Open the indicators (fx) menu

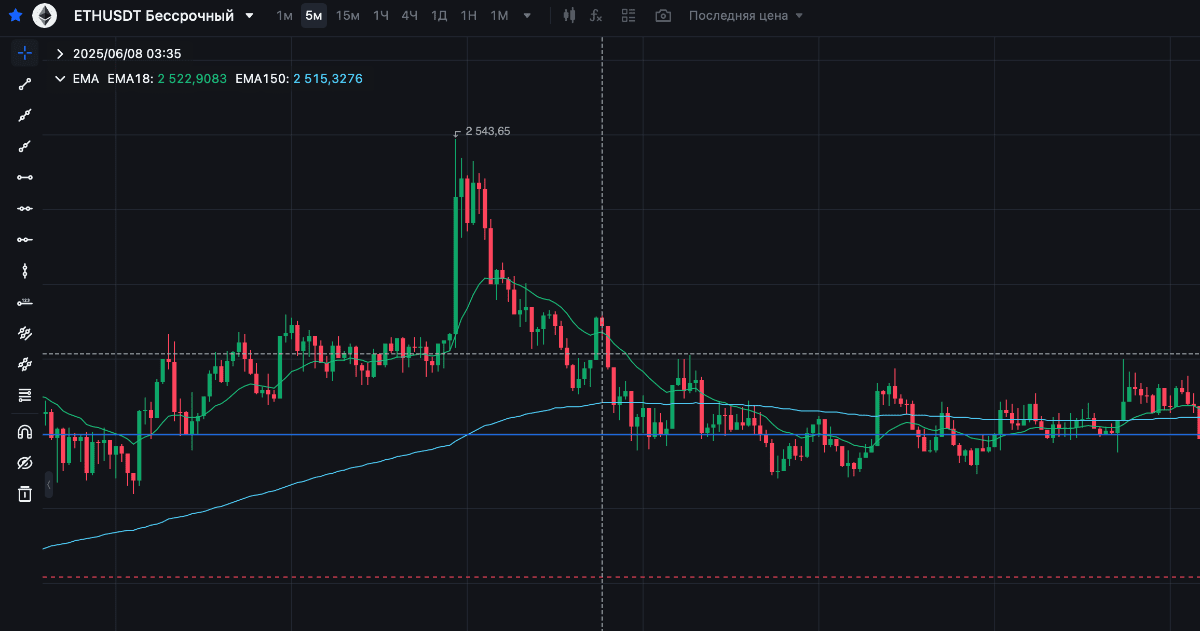tap(596, 16)
